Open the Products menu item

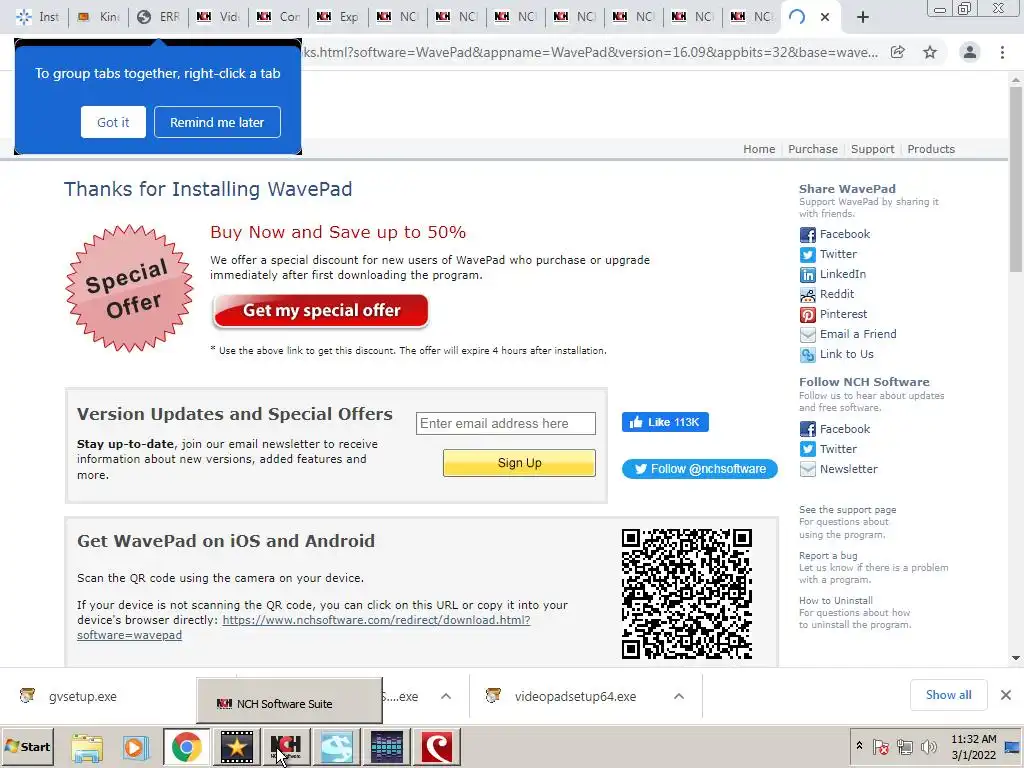(x=931, y=149)
